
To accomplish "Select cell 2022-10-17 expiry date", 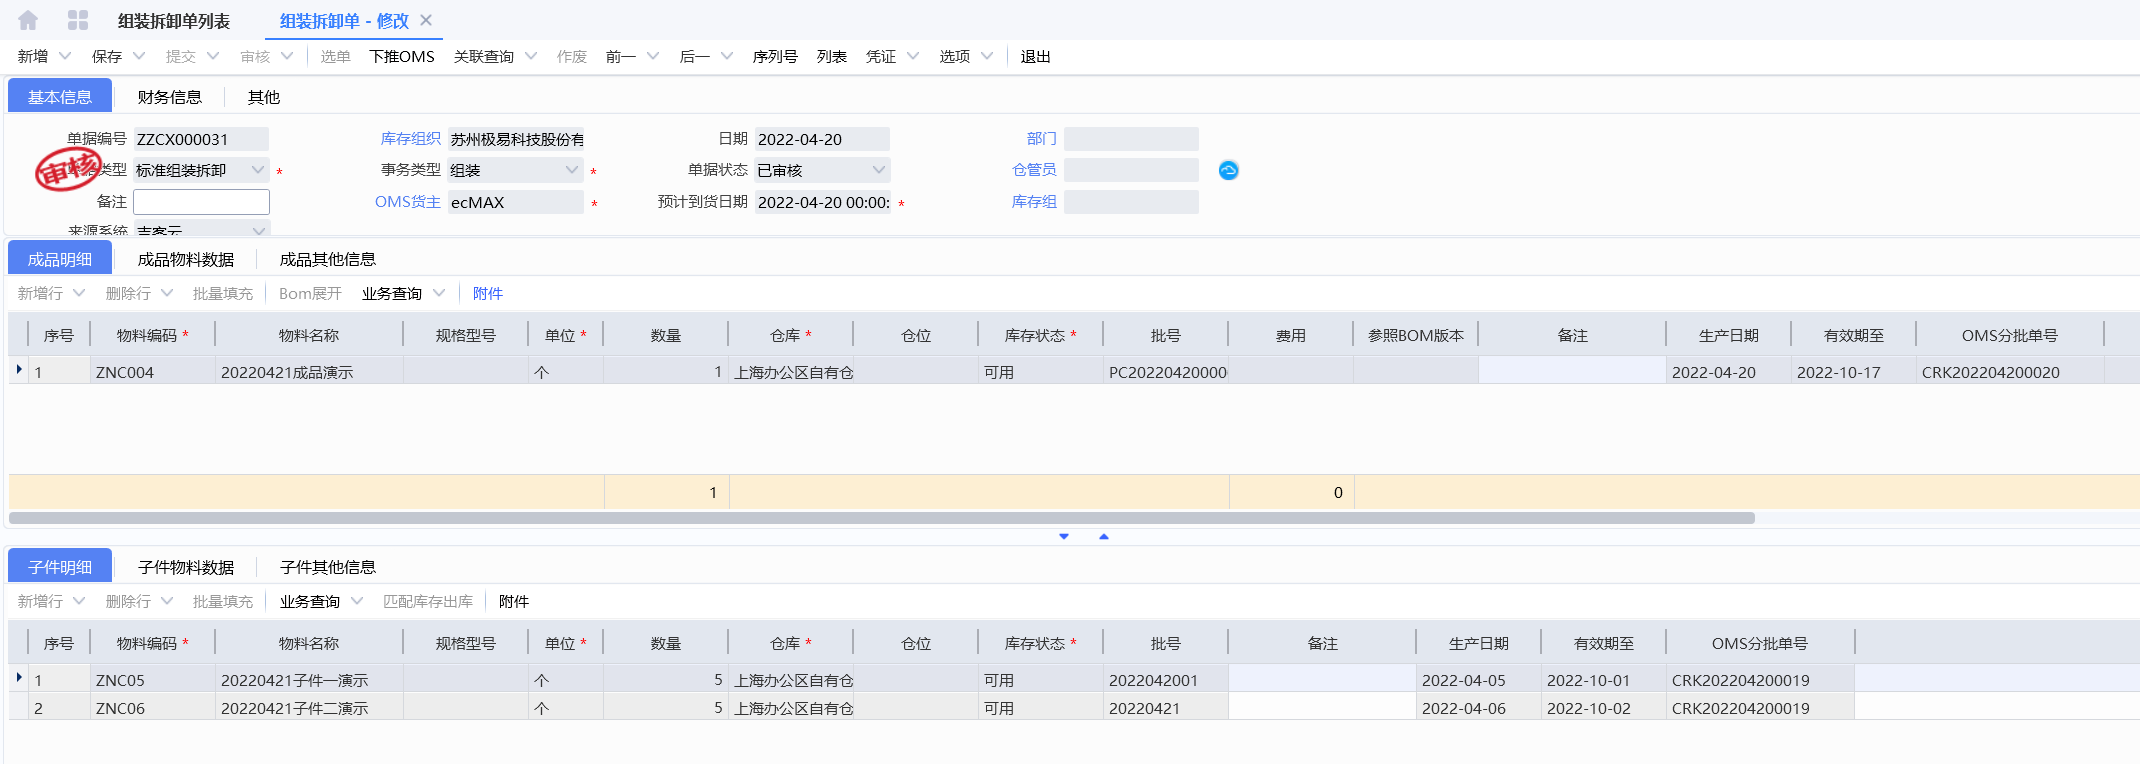I will click(1853, 372).
